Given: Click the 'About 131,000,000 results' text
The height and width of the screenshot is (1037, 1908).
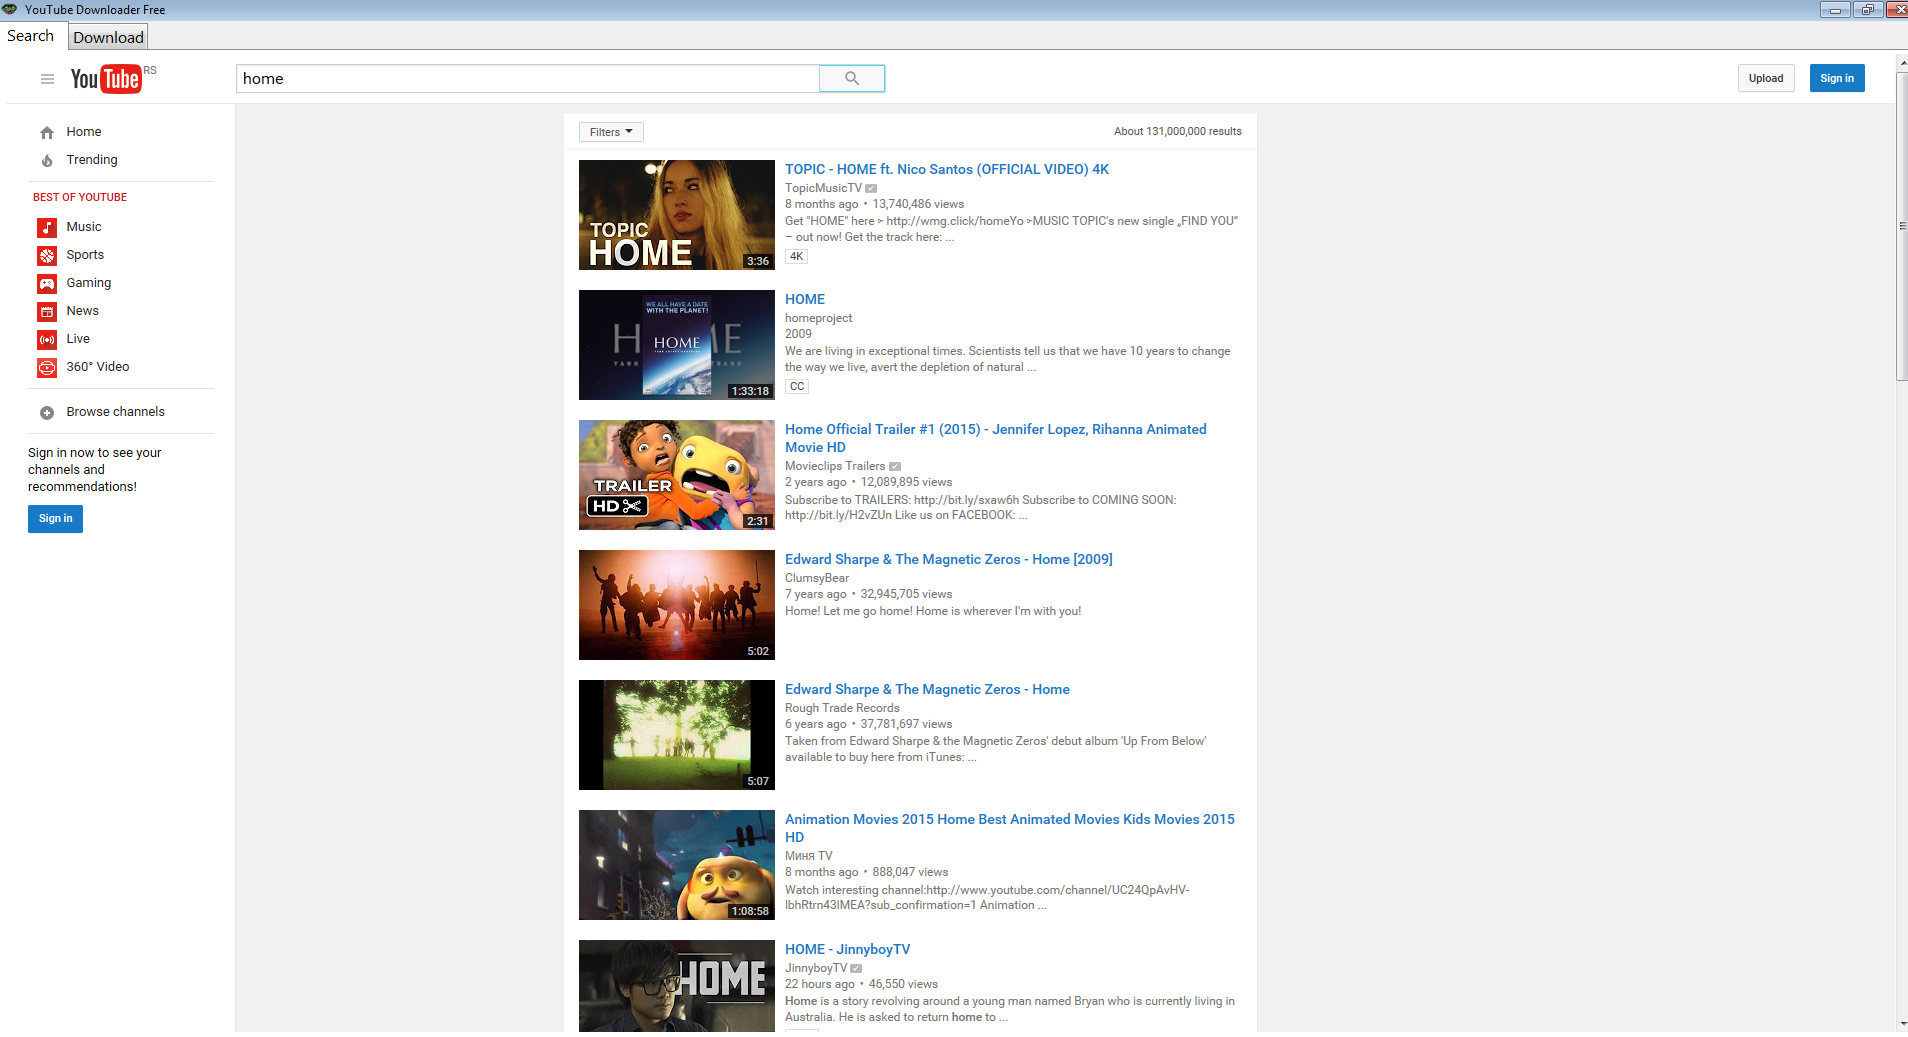Looking at the screenshot, I should (x=1178, y=131).
